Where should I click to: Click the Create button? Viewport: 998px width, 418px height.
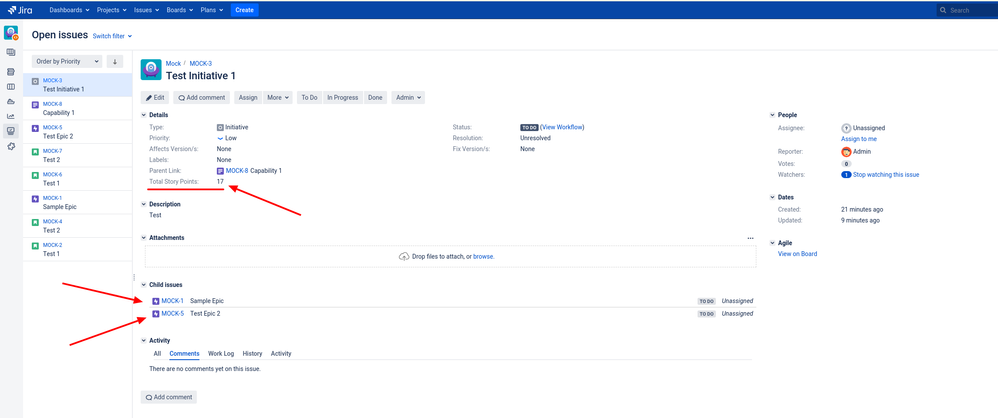tap(244, 10)
